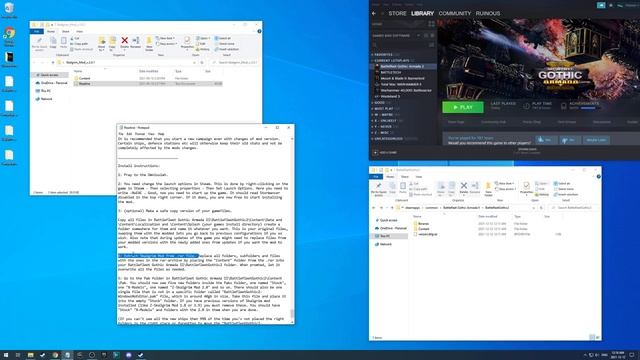Select Battlefleet Gothic: Armada 2 in Steam library list

coord(402,66)
